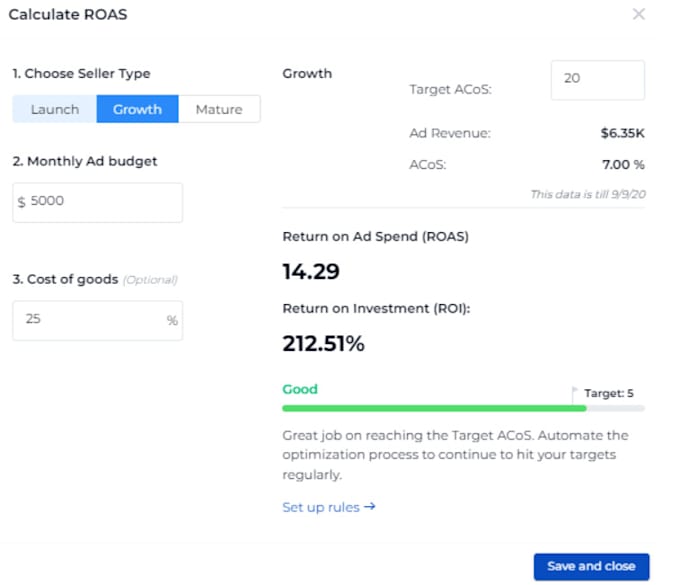
Task: Click the ROI value 212.51%
Action: 324,343
